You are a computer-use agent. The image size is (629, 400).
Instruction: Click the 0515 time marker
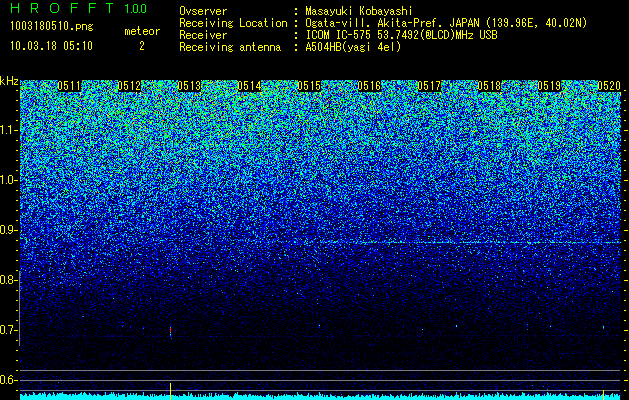click(x=309, y=86)
